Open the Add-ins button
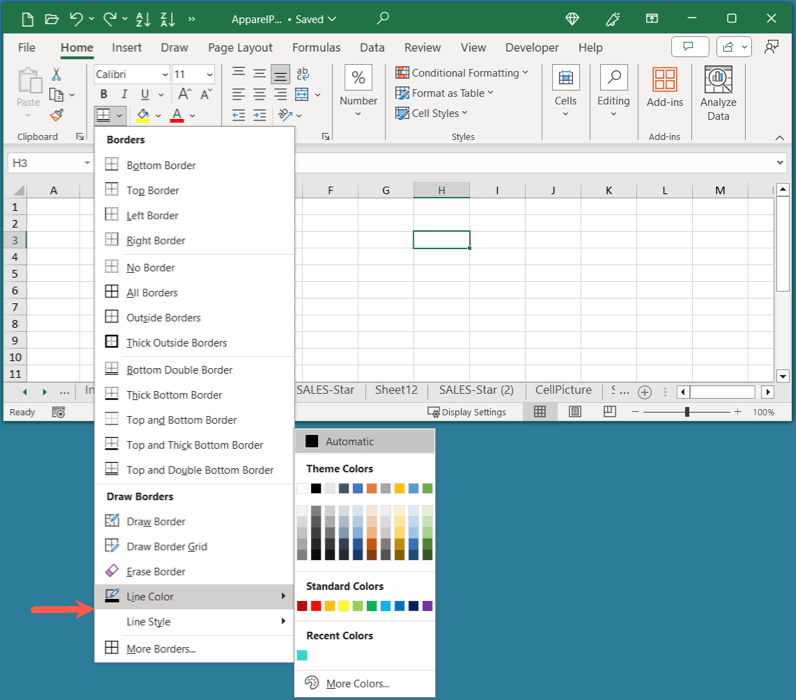 click(x=665, y=87)
